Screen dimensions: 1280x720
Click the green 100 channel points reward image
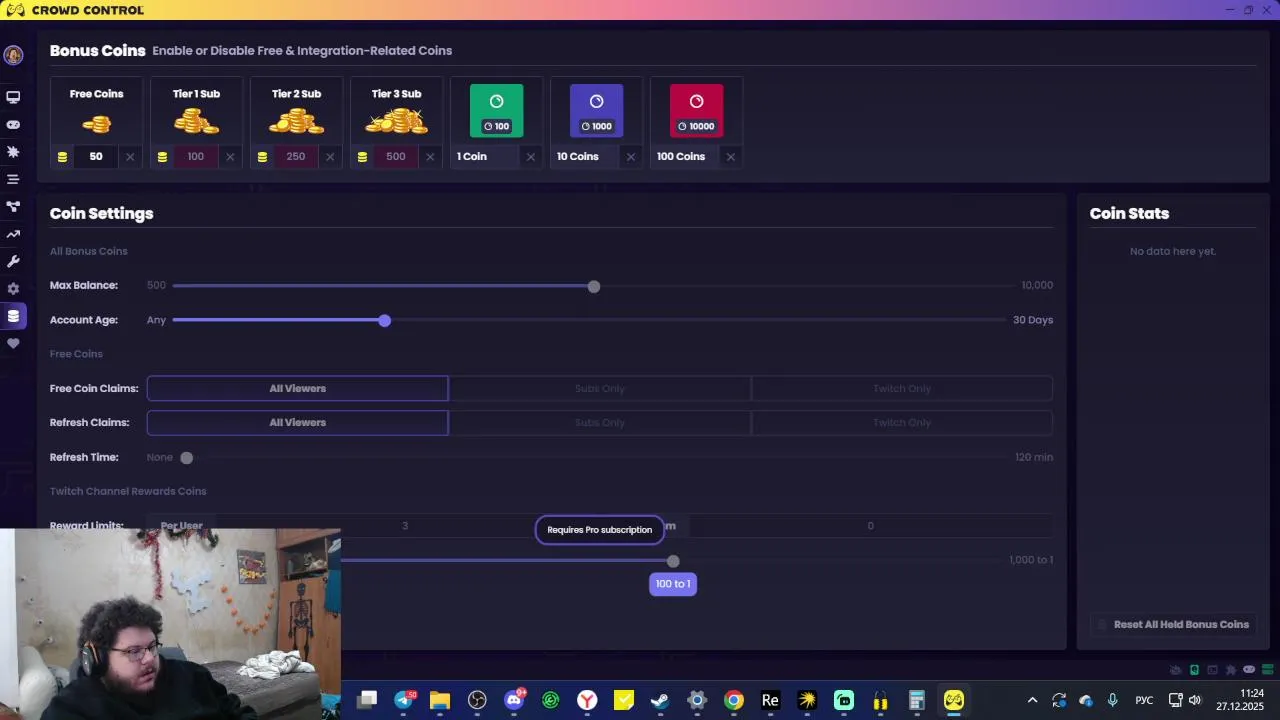click(x=496, y=111)
